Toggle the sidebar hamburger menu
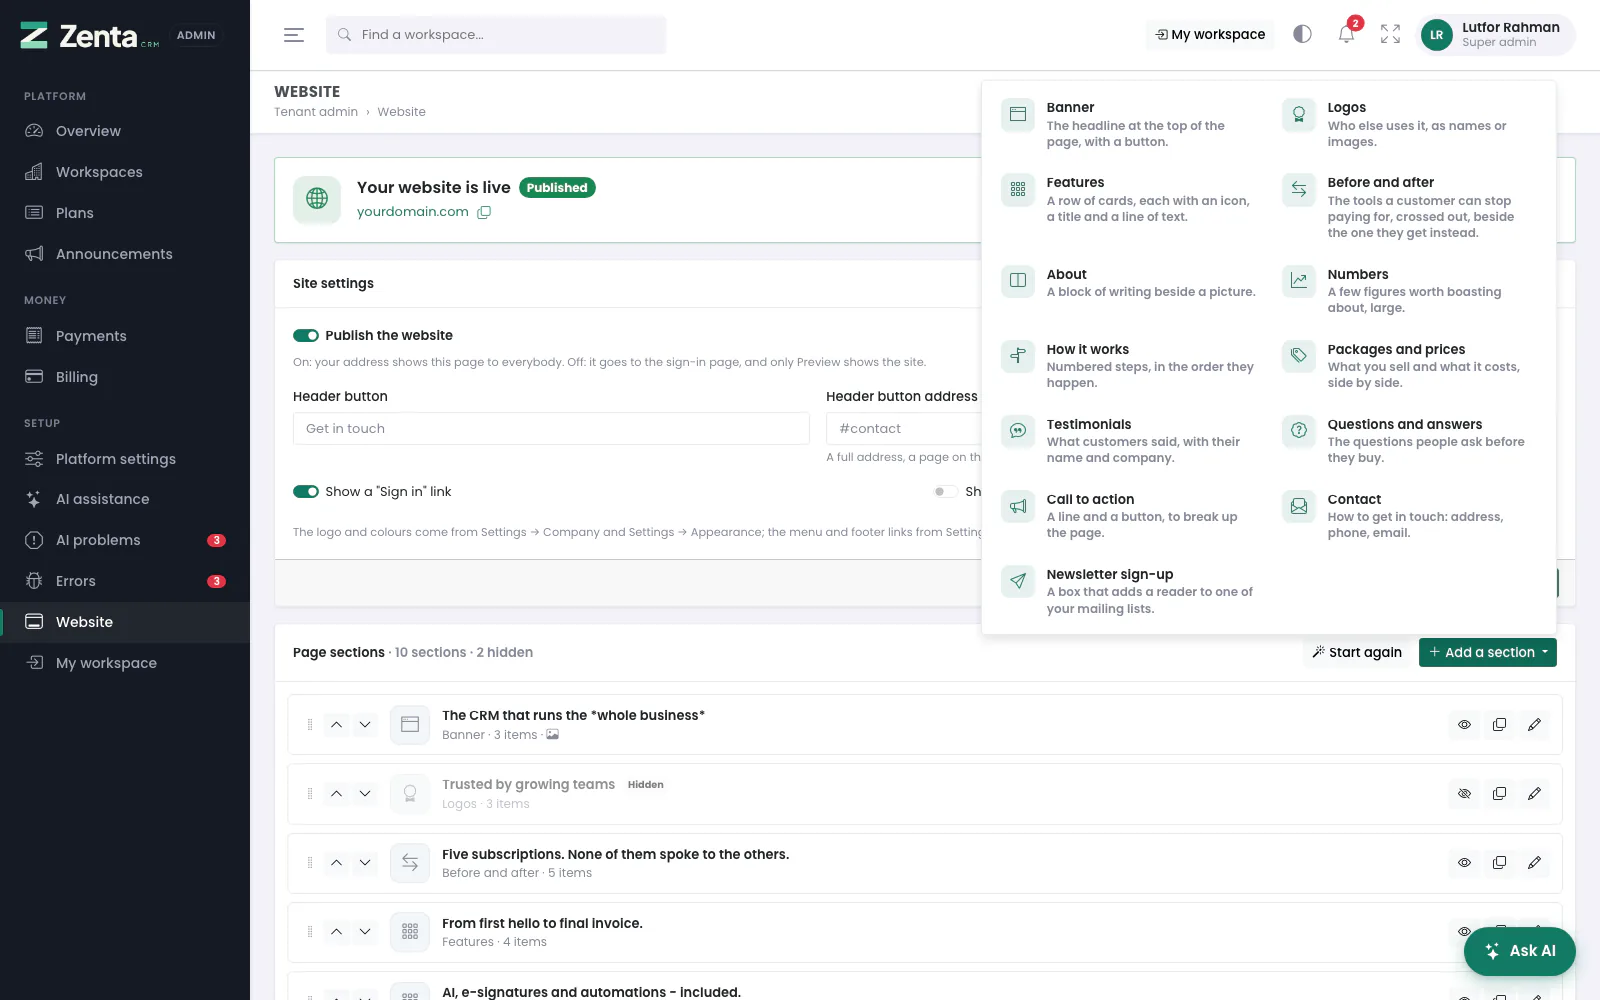1600x1000 pixels. [x=294, y=35]
